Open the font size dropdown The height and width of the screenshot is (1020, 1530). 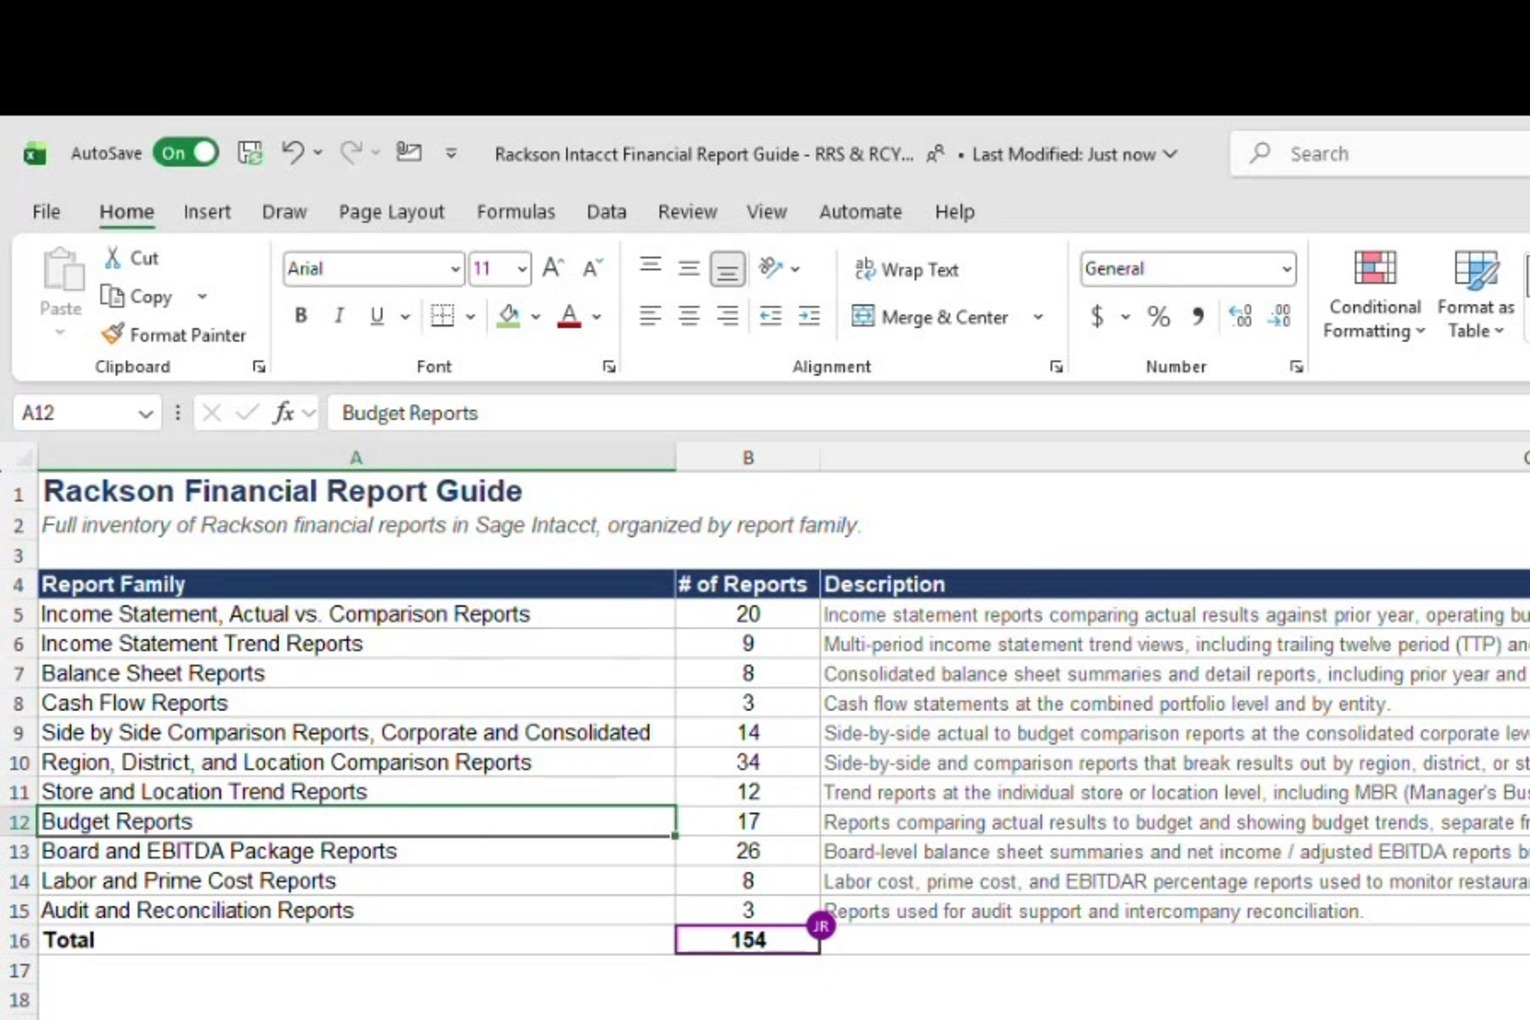click(x=522, y=269)
